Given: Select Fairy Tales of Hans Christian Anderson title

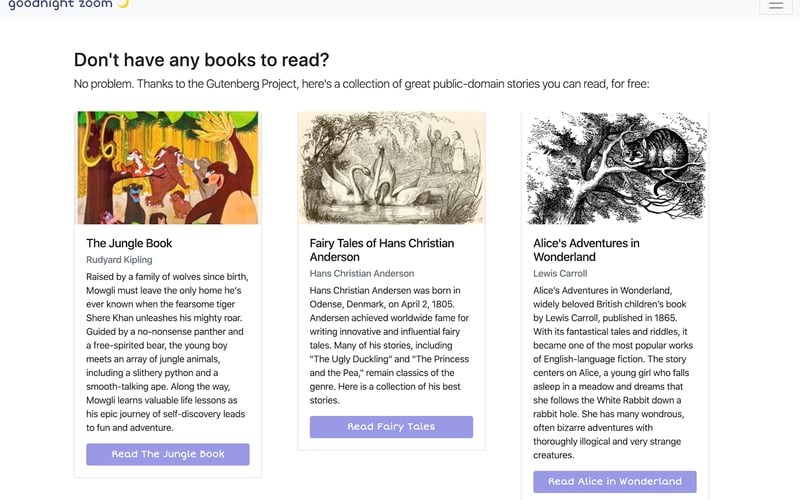Looking at the screenshot, I should pos(381,250).
